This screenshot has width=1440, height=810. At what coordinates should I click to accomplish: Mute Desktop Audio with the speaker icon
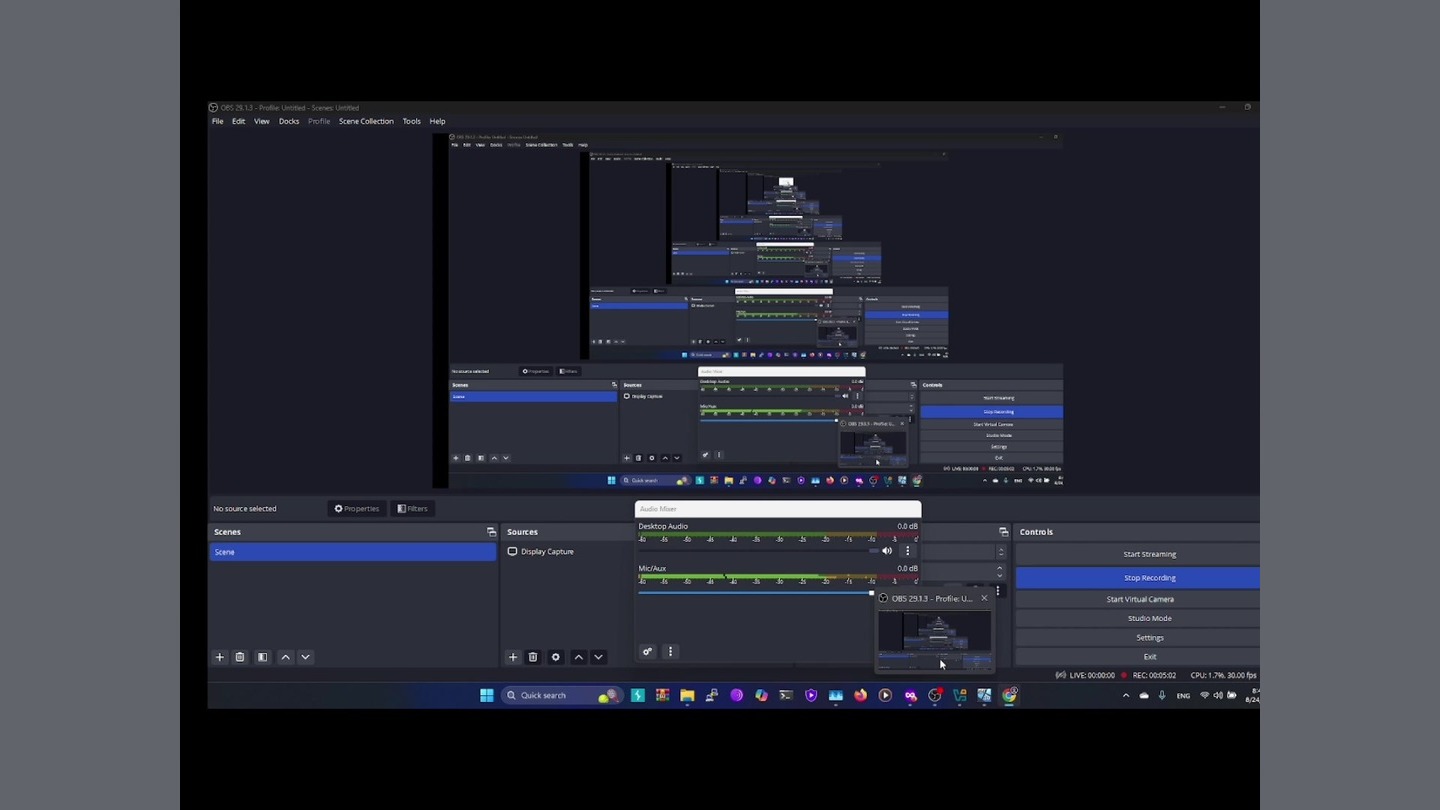pos(887,551)
